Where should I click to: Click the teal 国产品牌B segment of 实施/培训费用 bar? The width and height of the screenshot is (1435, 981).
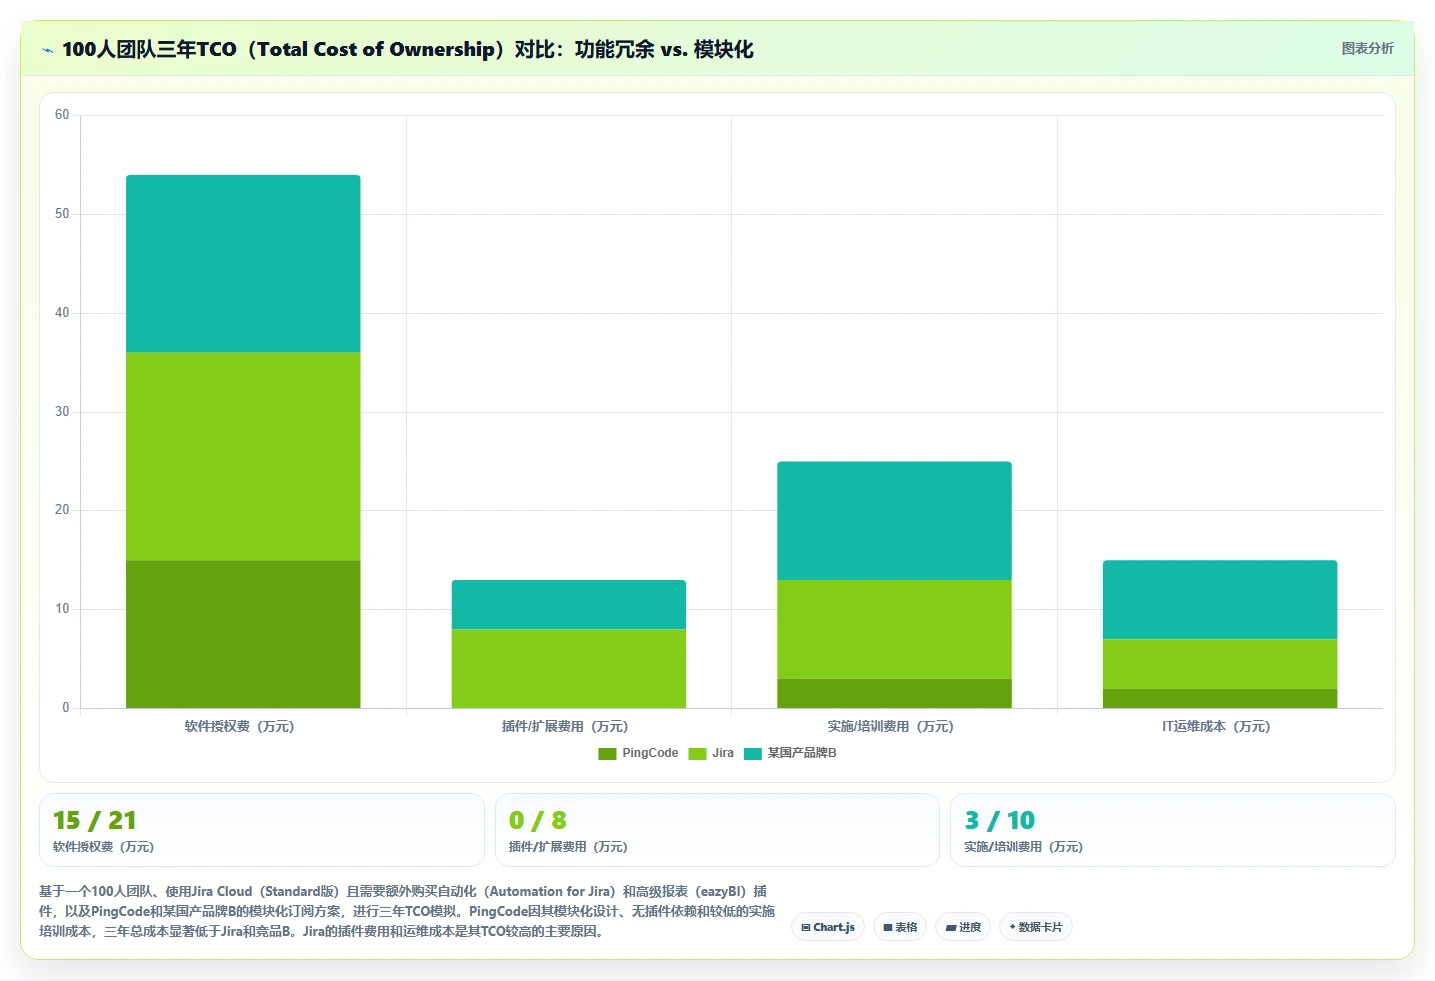(894, 521)
